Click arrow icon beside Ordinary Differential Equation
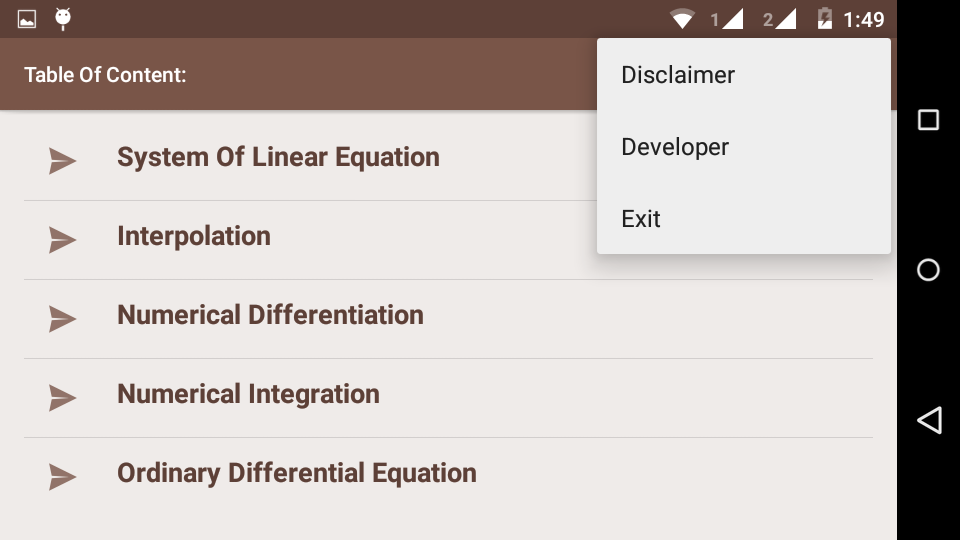The height and width of the screenshot is (540, 960). [x=62, y=476]
